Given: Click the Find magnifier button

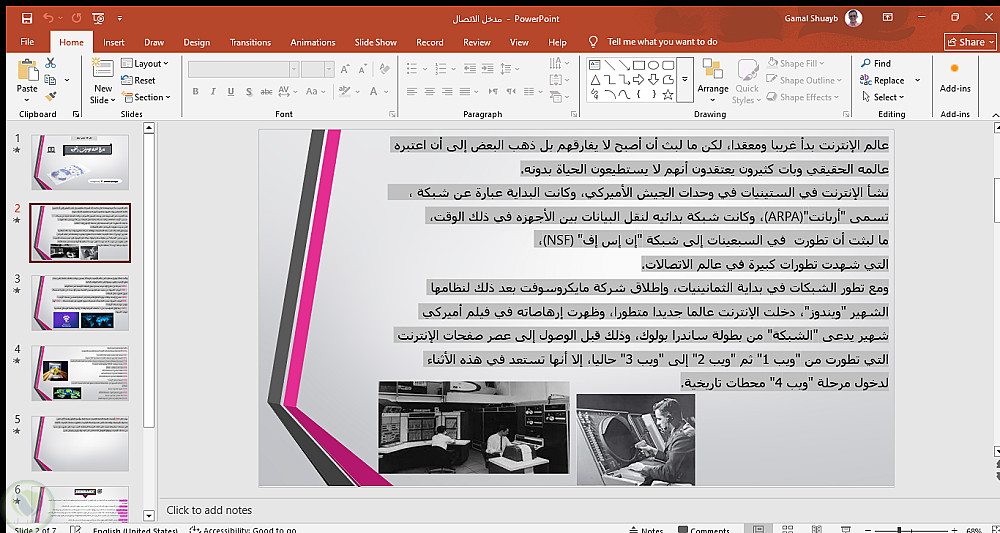Looking at the screenshot, I should pyautogui.click(x=876, y=63).
